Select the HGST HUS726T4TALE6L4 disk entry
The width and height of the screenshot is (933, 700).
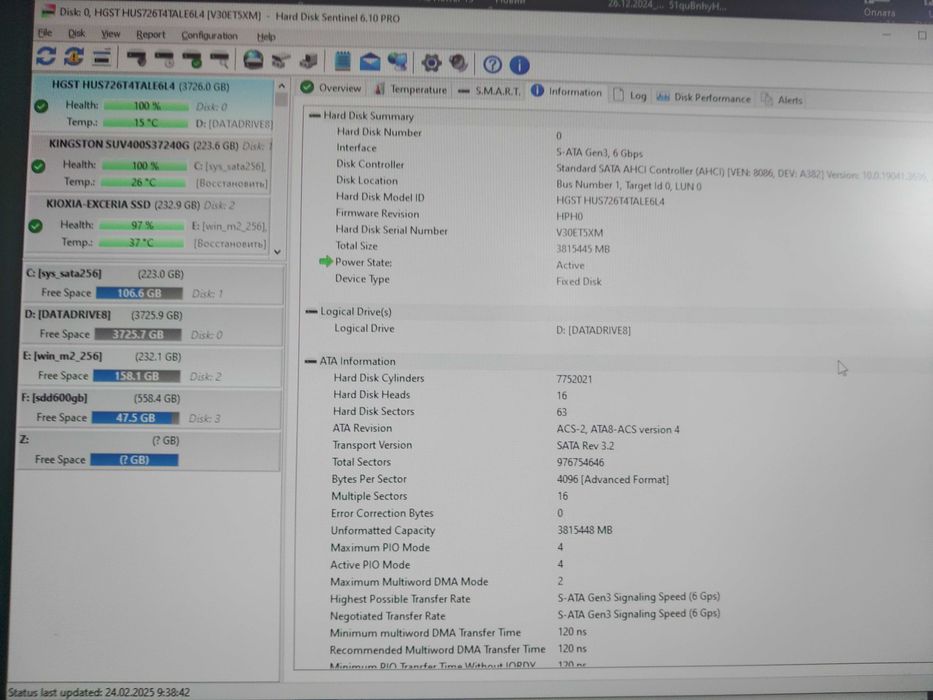pyautogui.click(x=154, y=104)
